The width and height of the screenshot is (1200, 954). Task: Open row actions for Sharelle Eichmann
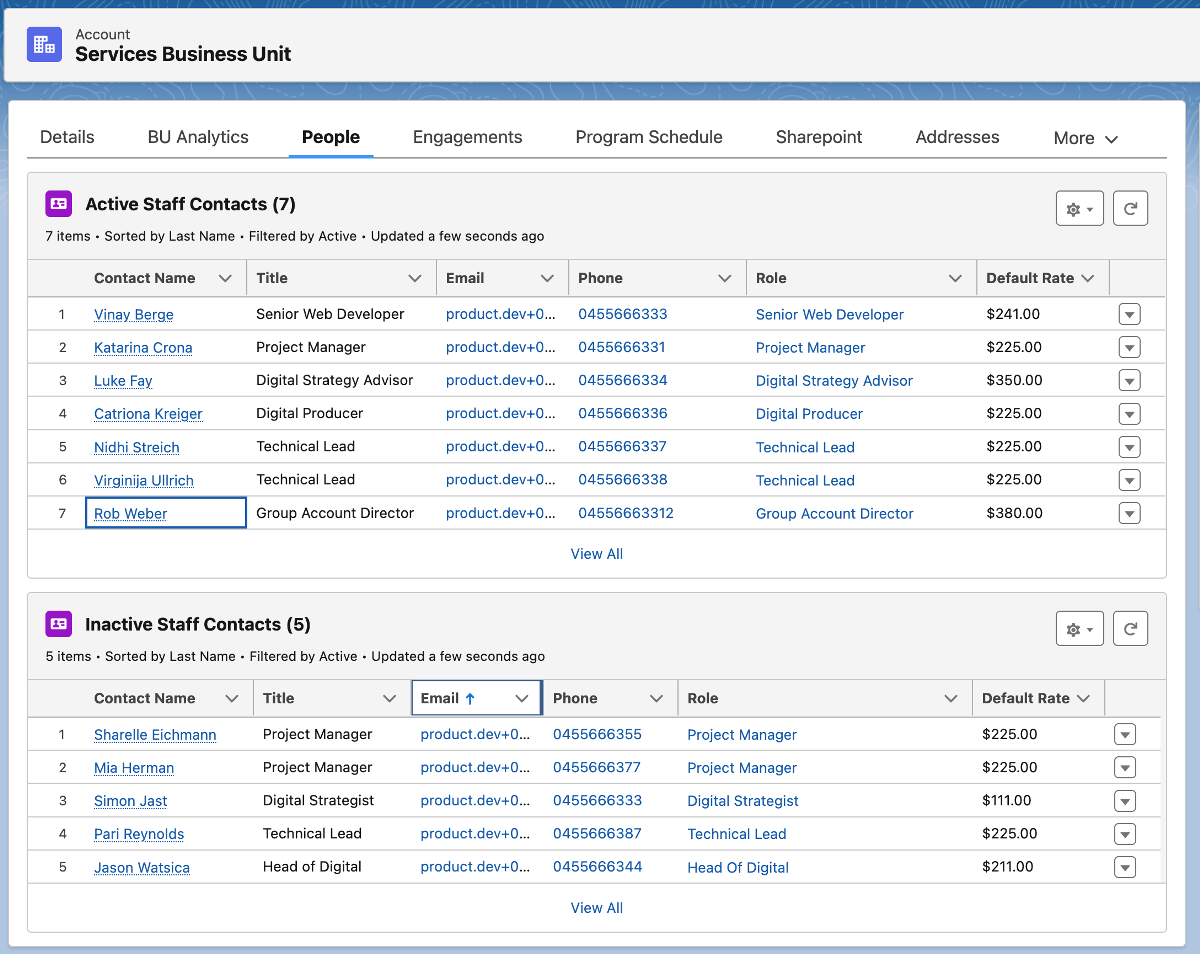click(x=1125, y=735)
